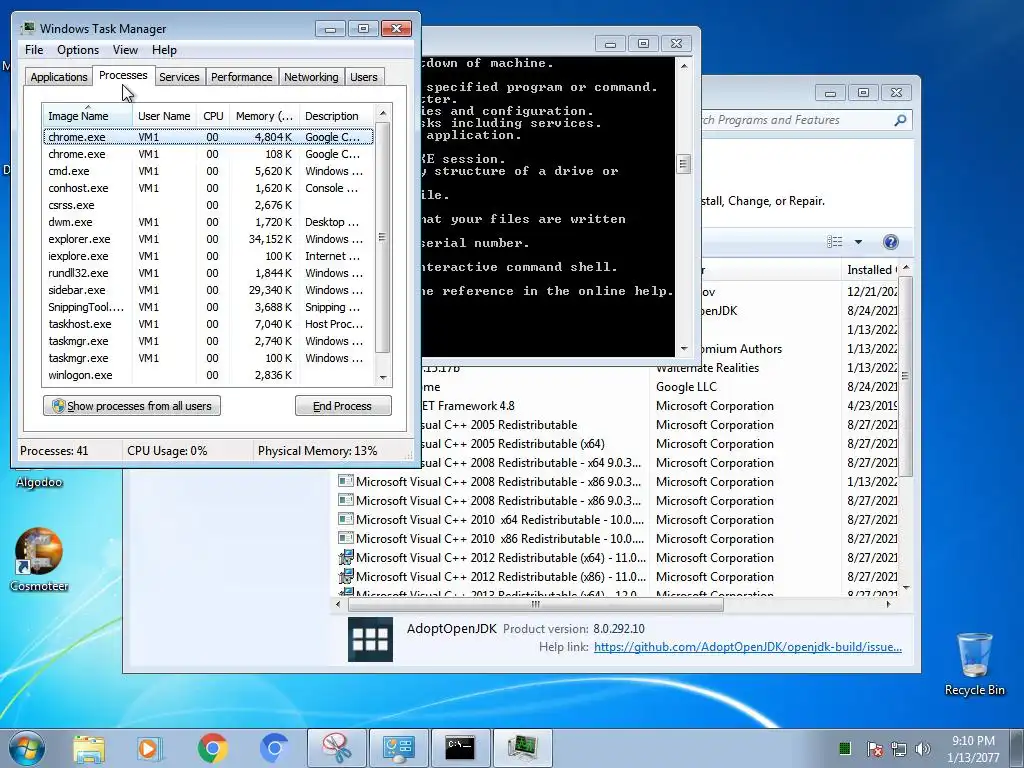Click the Search Programs and Features field
This screenshot has height=768, width=1024.
click(x=800, y=120)
